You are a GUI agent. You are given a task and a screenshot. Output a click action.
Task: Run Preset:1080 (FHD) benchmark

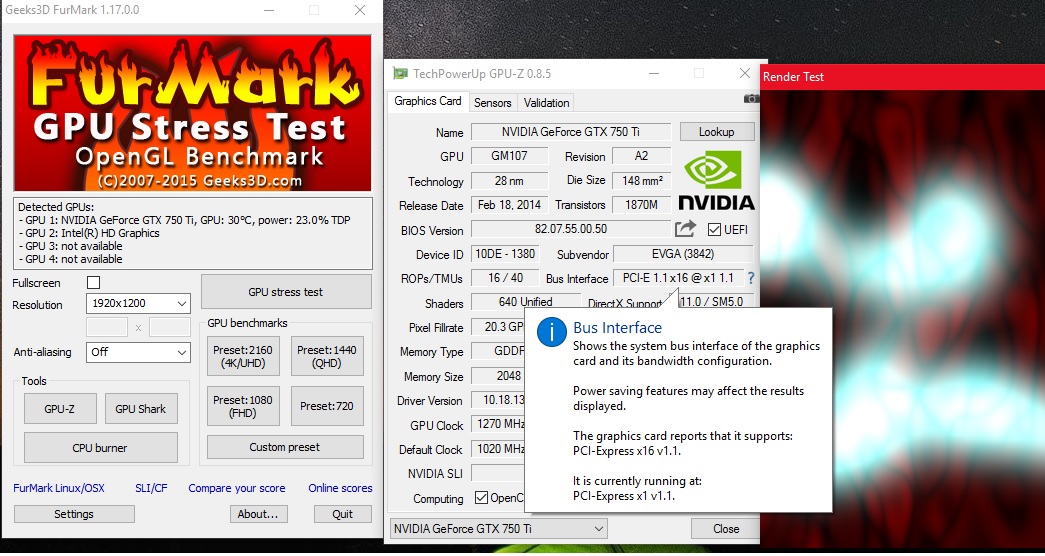[x=243, y=406]
